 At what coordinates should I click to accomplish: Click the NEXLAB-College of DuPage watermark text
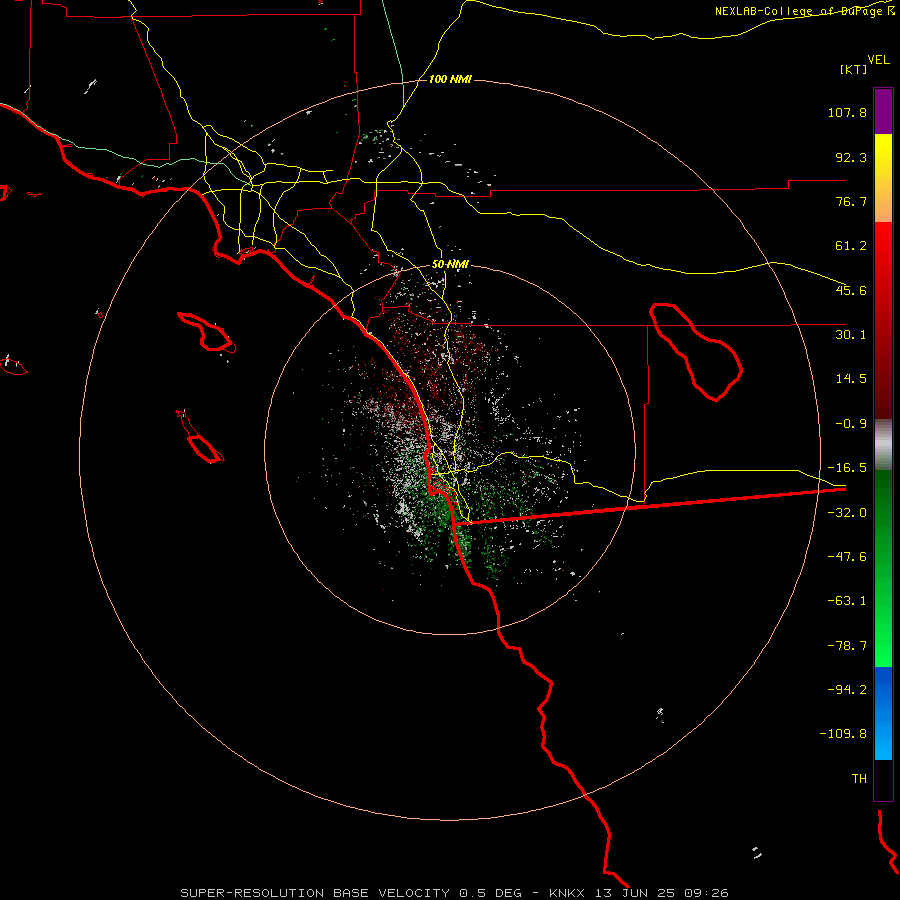point(804,11)
